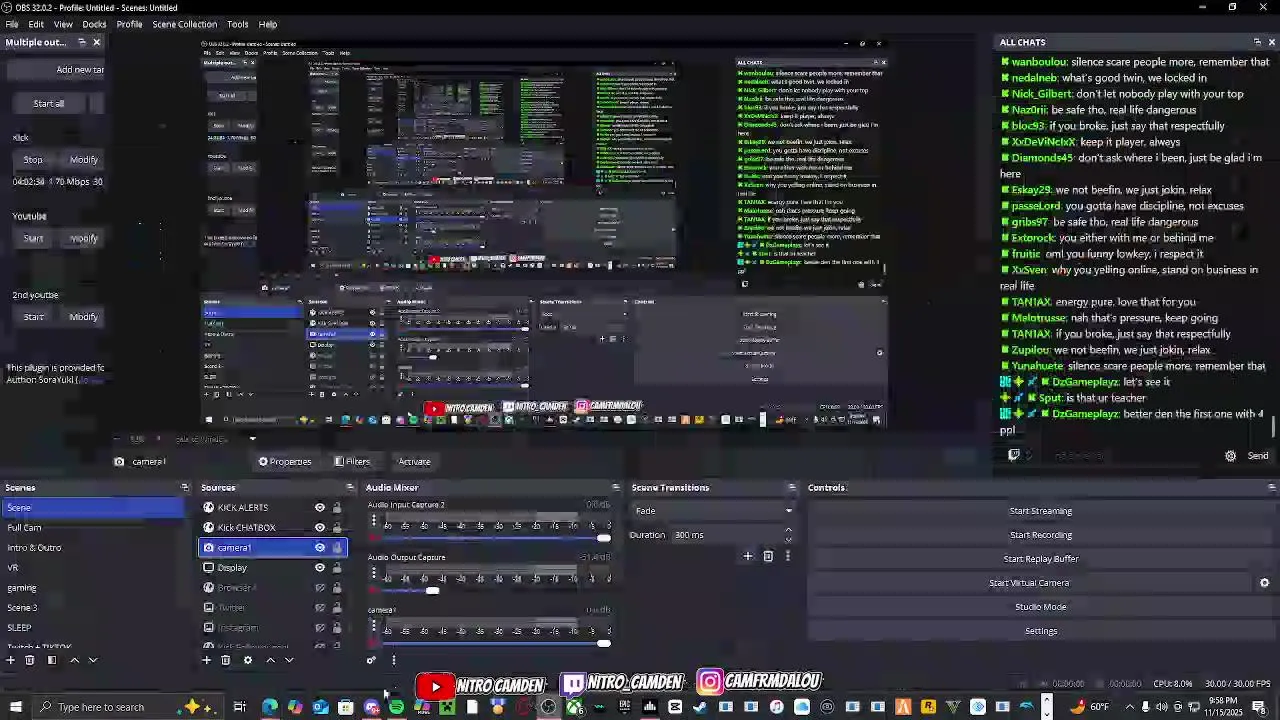Open Audio Input Capture 2 options dots
Viewport: 1280px width, 720px height.
pos(374,520)
